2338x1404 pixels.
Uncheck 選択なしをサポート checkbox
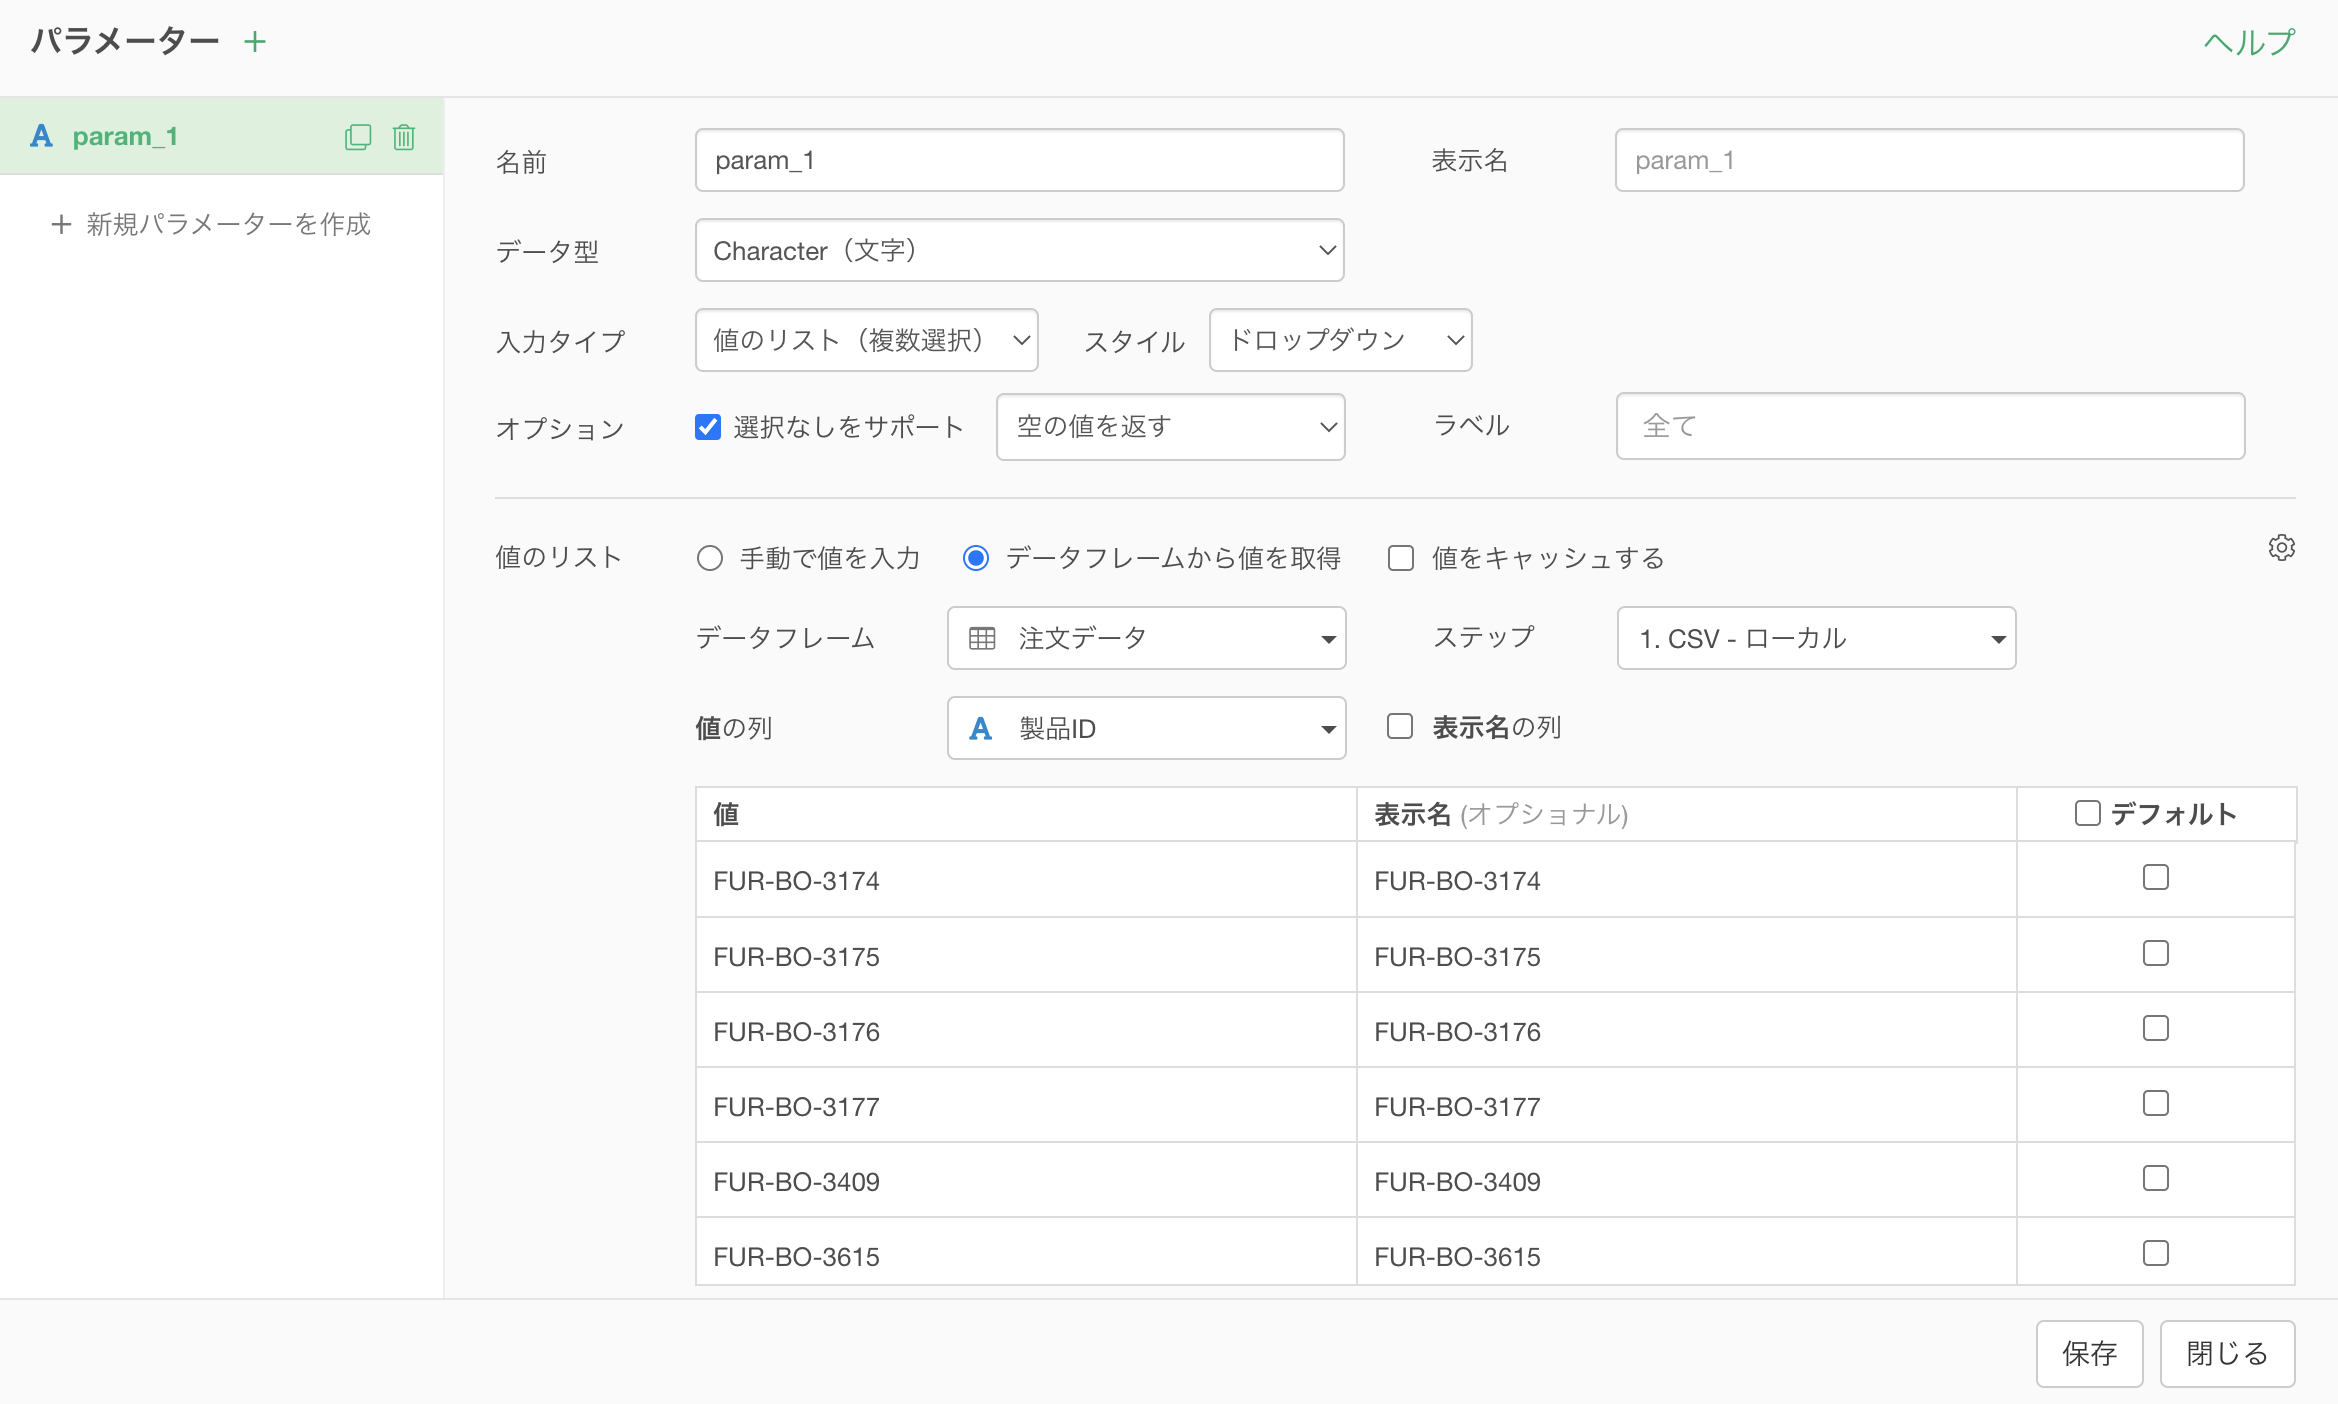708,427
